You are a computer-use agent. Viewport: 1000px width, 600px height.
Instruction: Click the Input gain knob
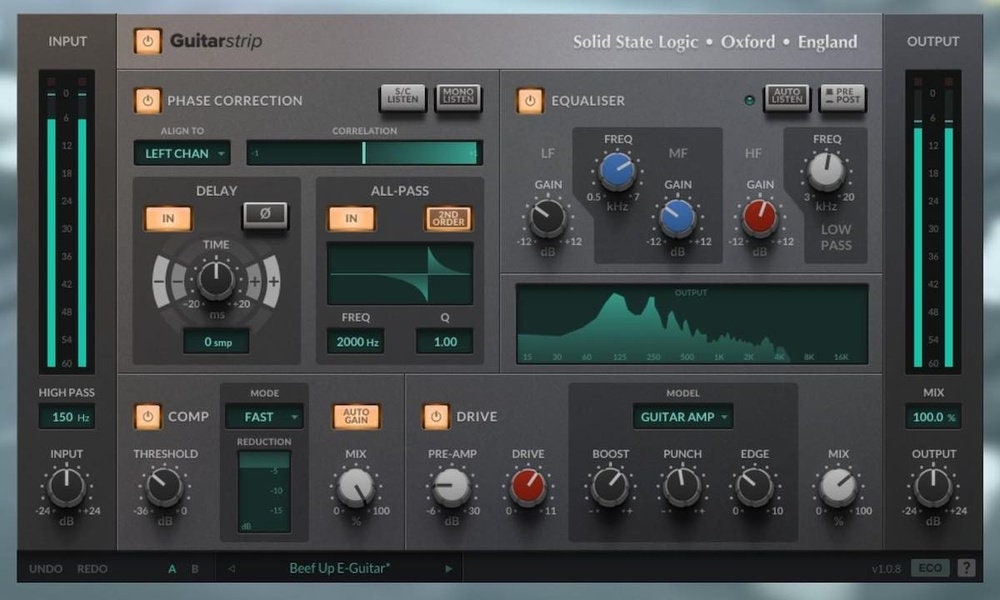pyautogui.click(x=66, y=487)
